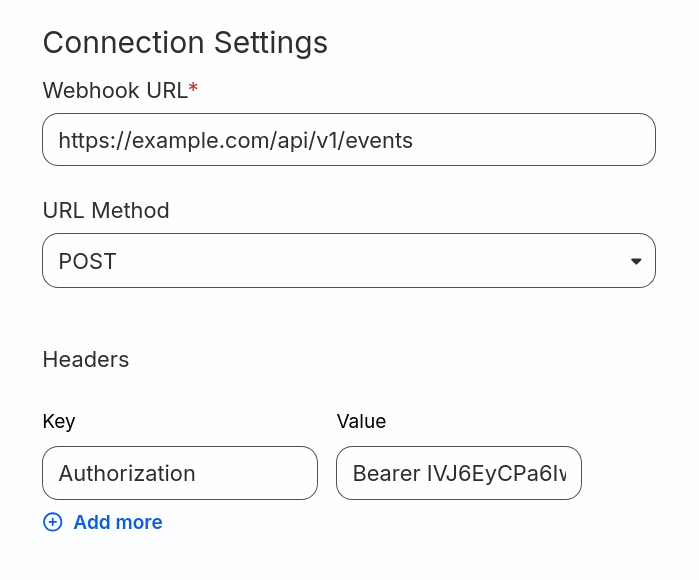Click the word Authorization in the Key field
The image size is (699, 580).
127,473
